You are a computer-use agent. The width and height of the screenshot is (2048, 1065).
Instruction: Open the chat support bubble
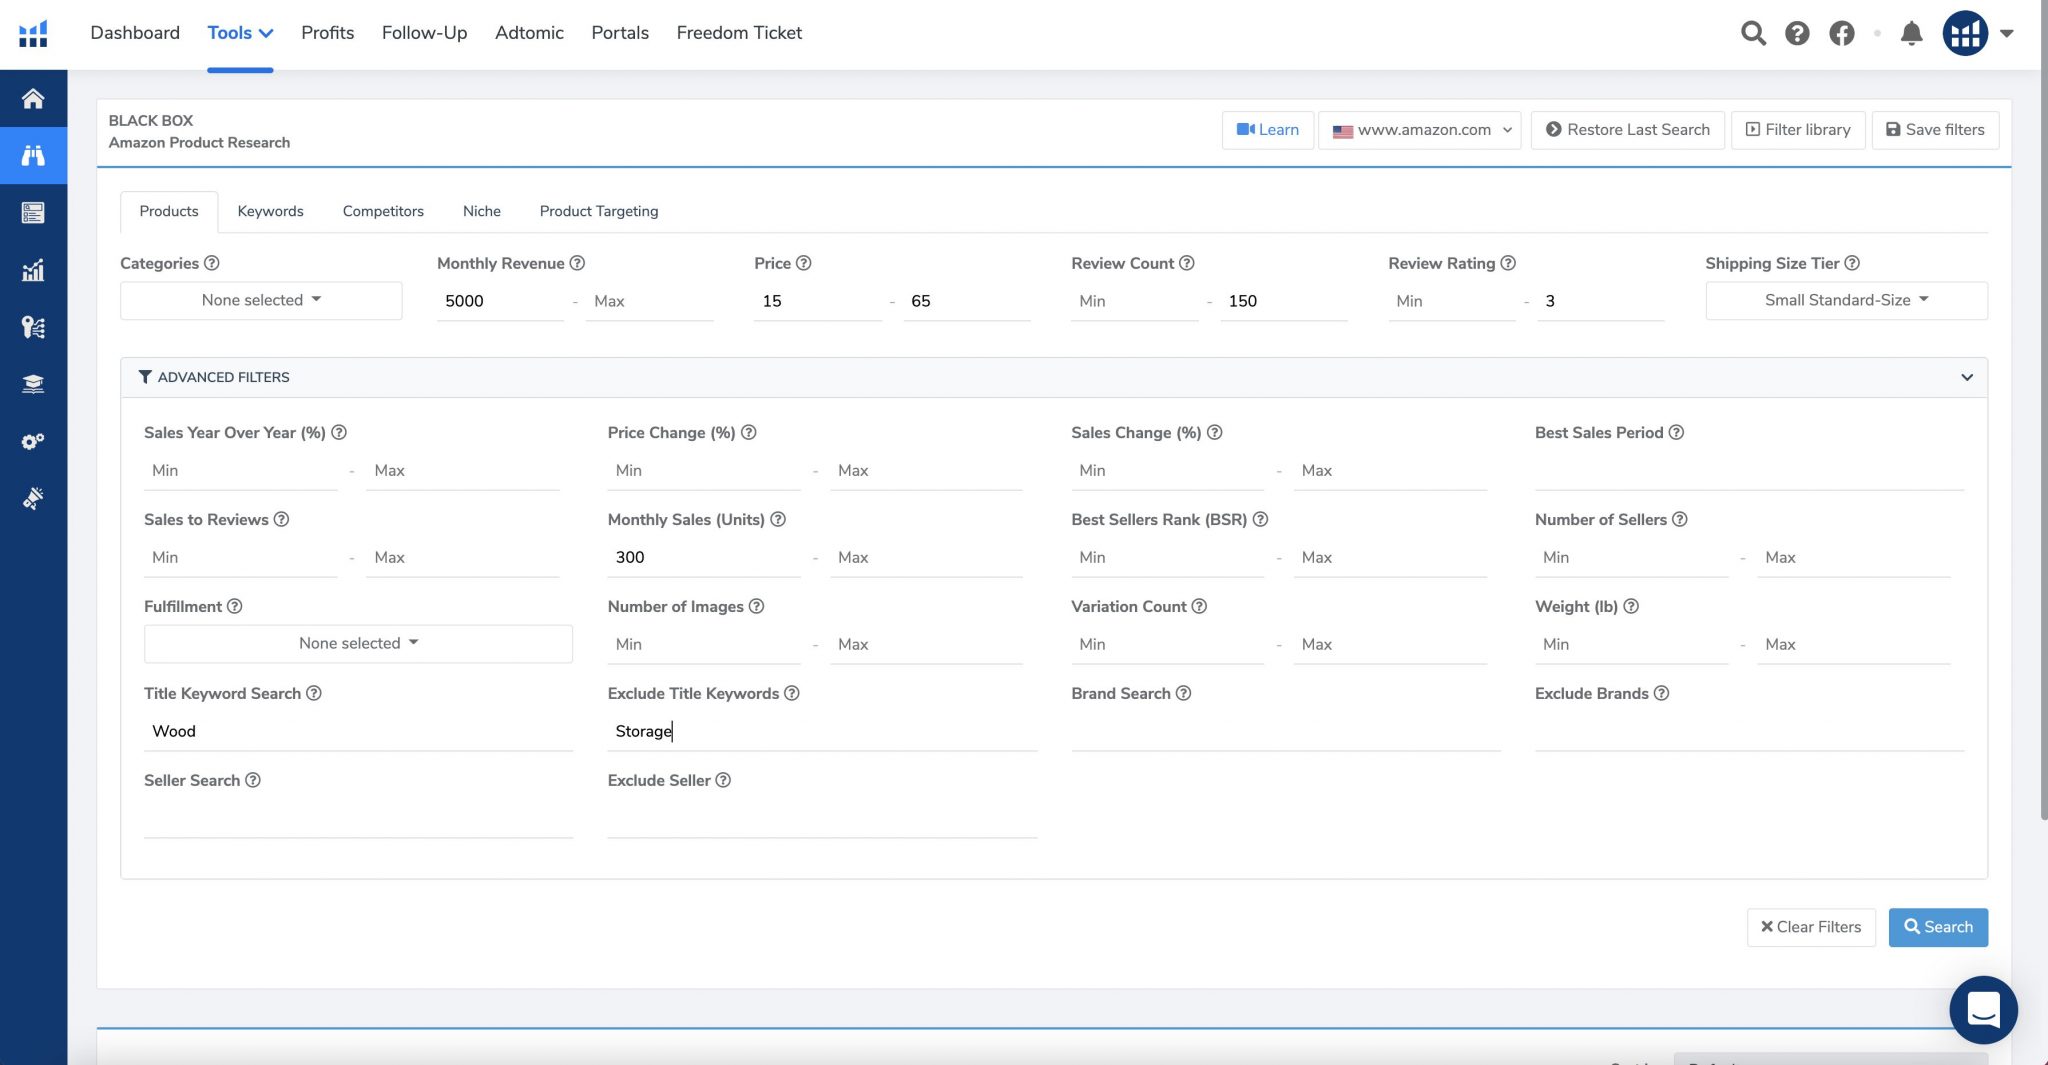[x=1982, y=1009]
